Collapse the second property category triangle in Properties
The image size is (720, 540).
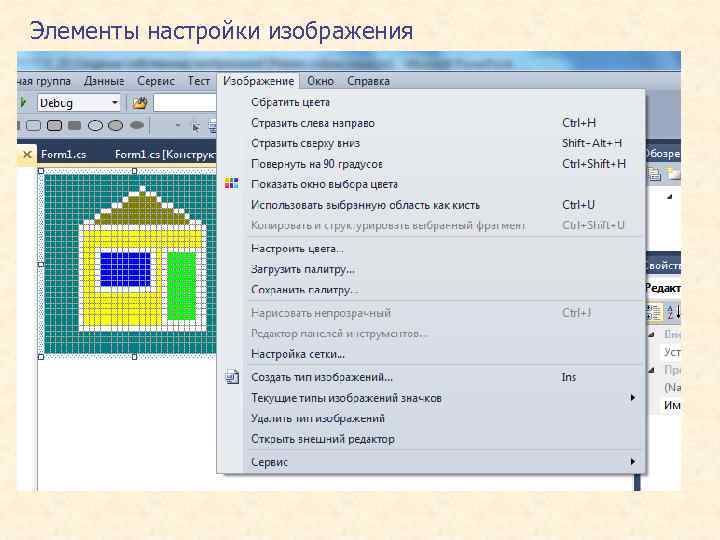click(651, 370)
